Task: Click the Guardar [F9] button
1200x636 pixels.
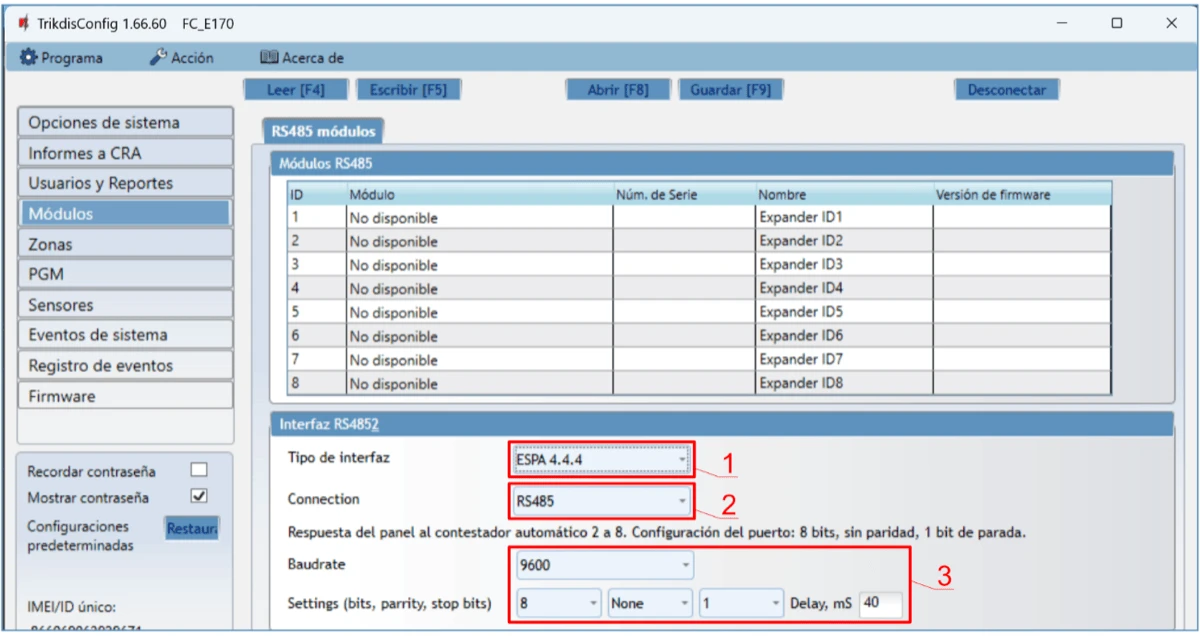Action: point(730,89)
